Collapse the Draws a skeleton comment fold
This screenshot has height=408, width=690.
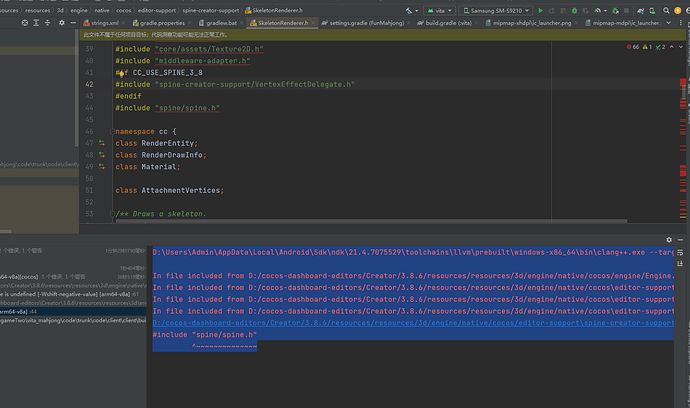coord(112,214)
